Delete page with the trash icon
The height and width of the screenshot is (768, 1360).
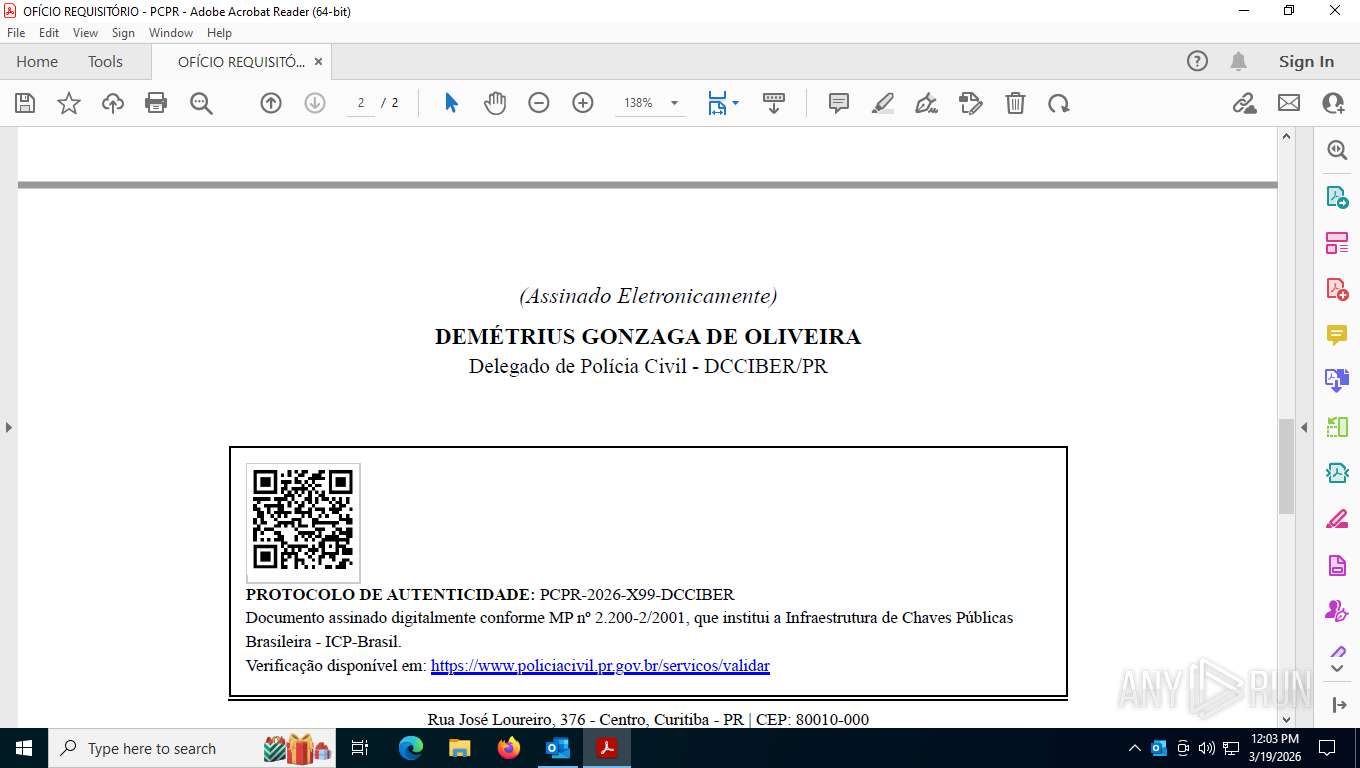[x=1015, y=103]
